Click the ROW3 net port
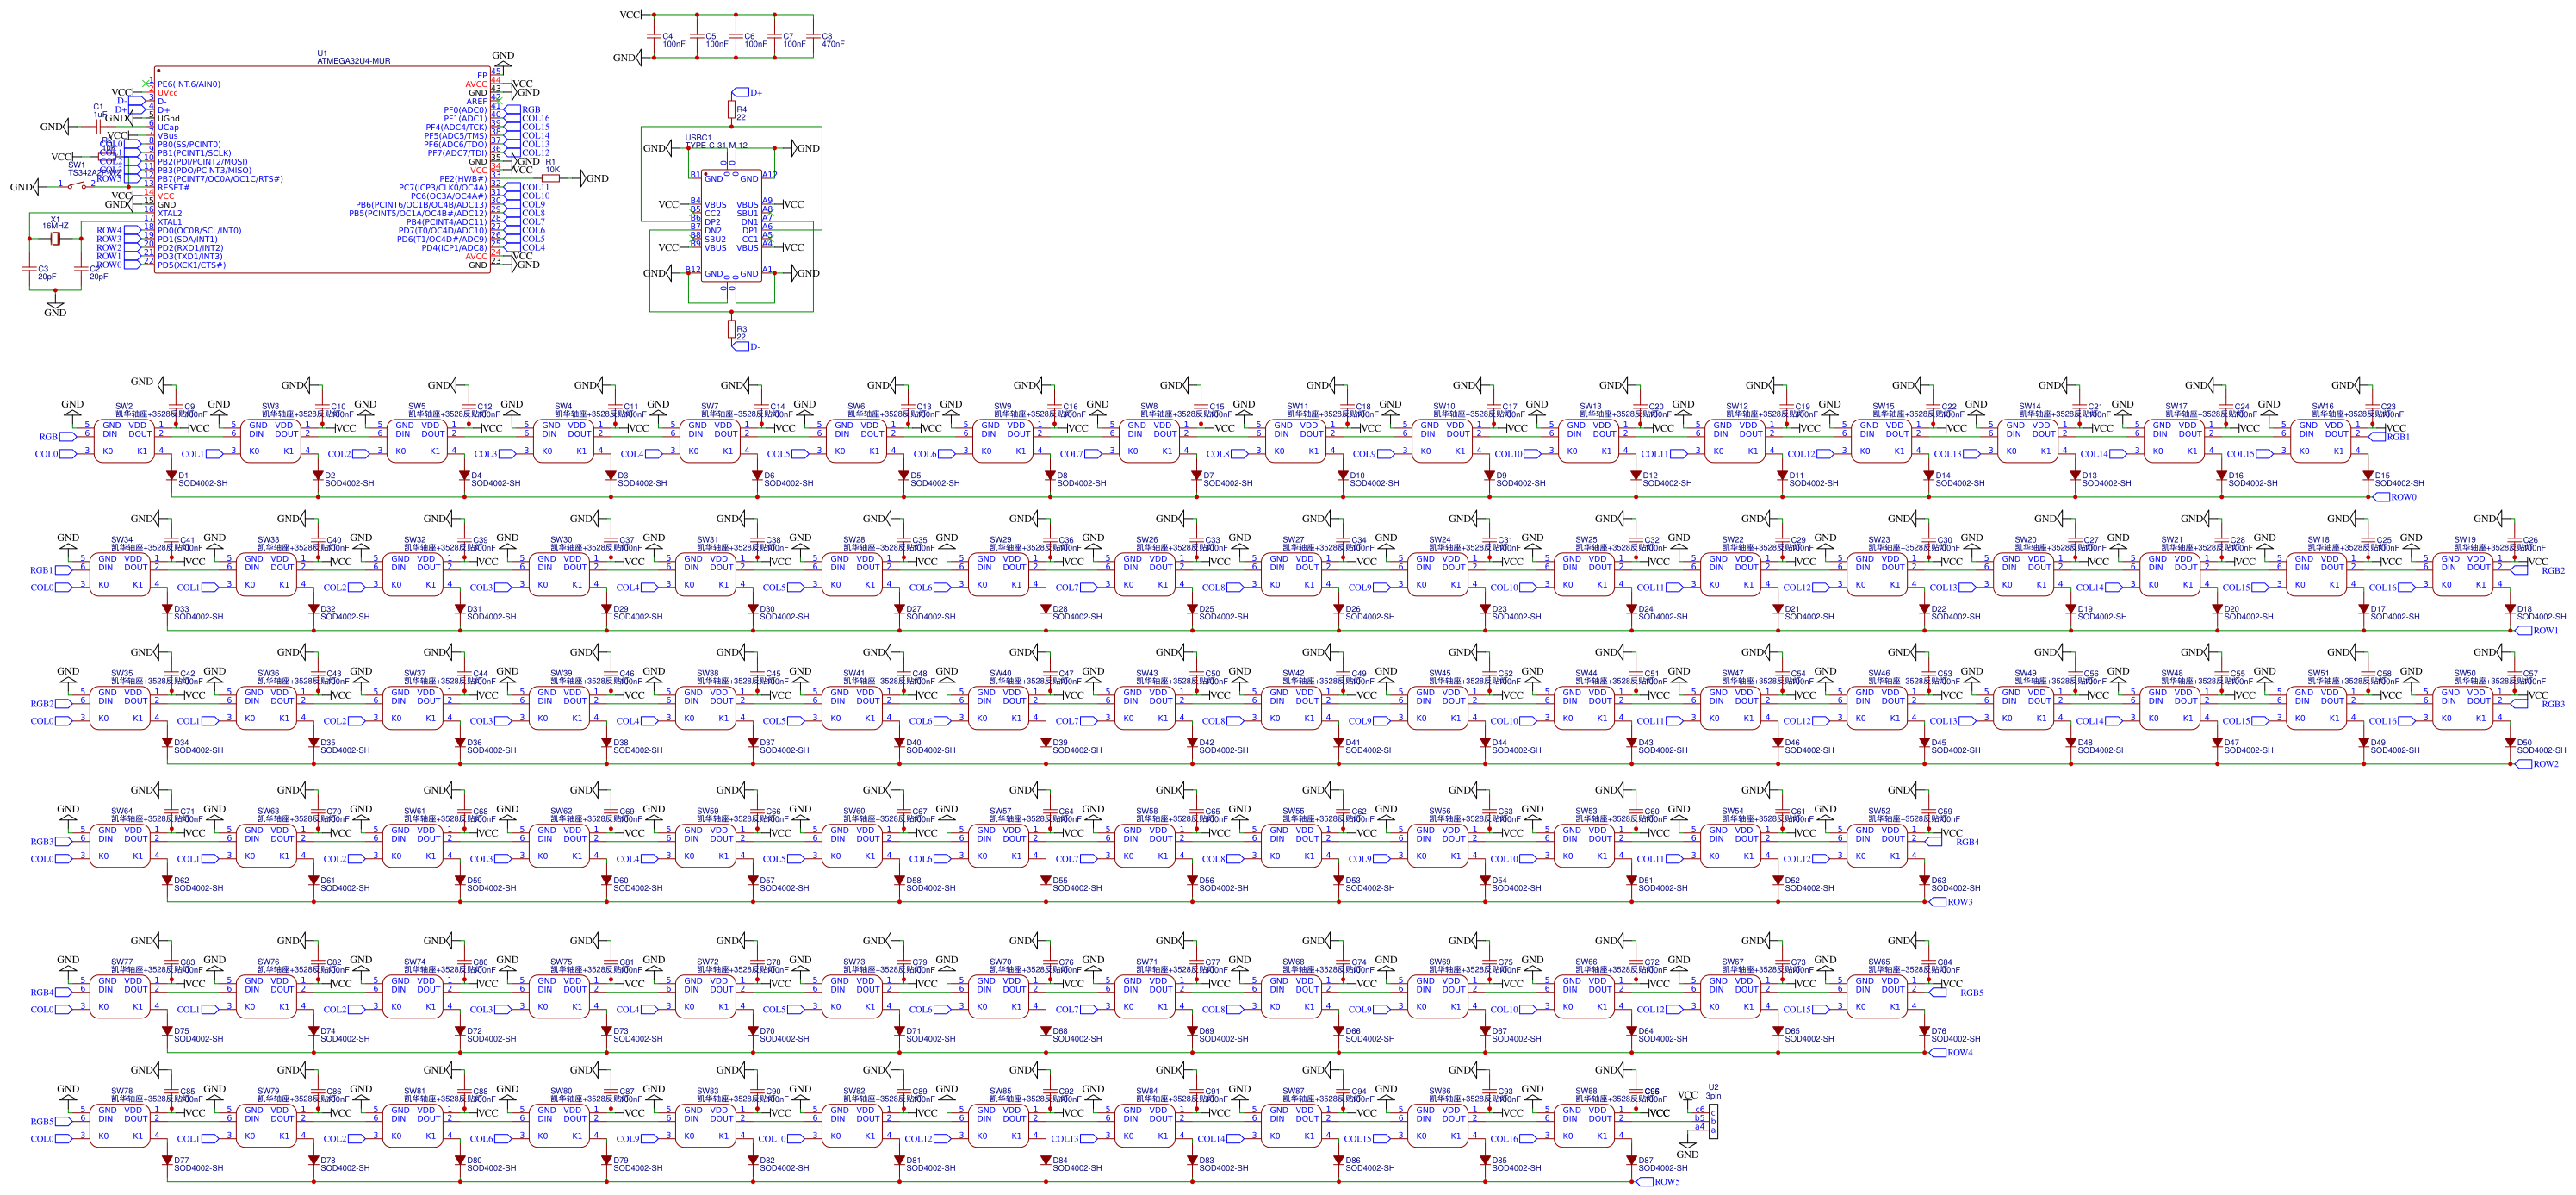This screenshot has height=1195, width=2576. [1936, 902]
